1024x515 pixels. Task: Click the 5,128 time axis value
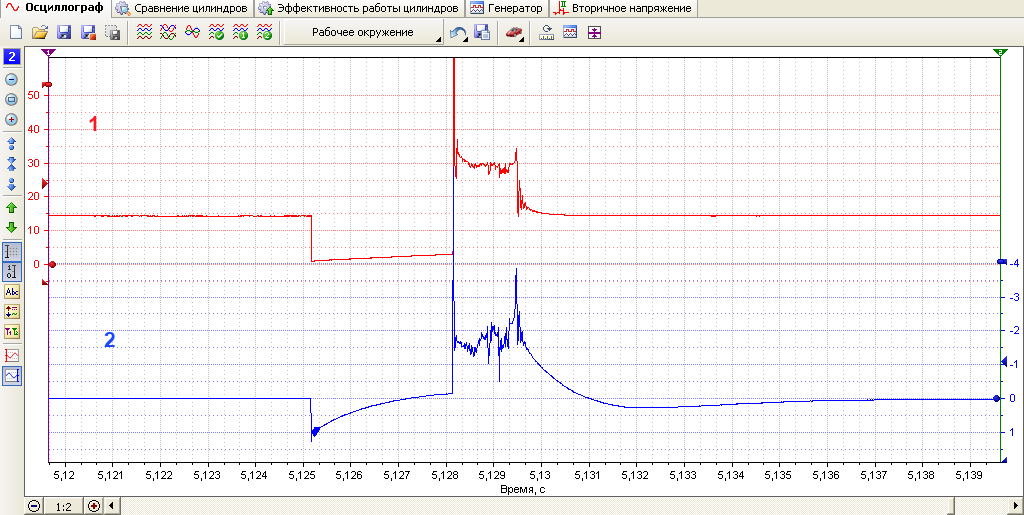pyautogui.click(x=444, y=476)
